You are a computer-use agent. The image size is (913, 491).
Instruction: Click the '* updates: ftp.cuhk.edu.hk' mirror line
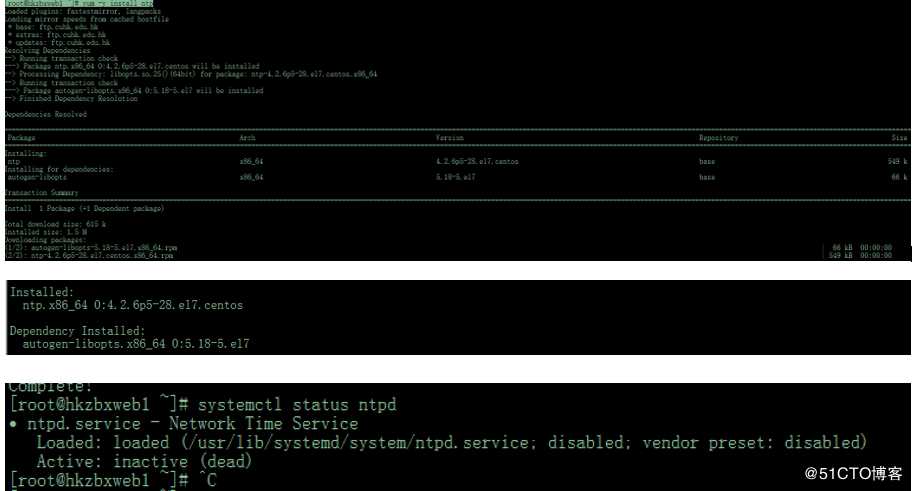[58, 43]
